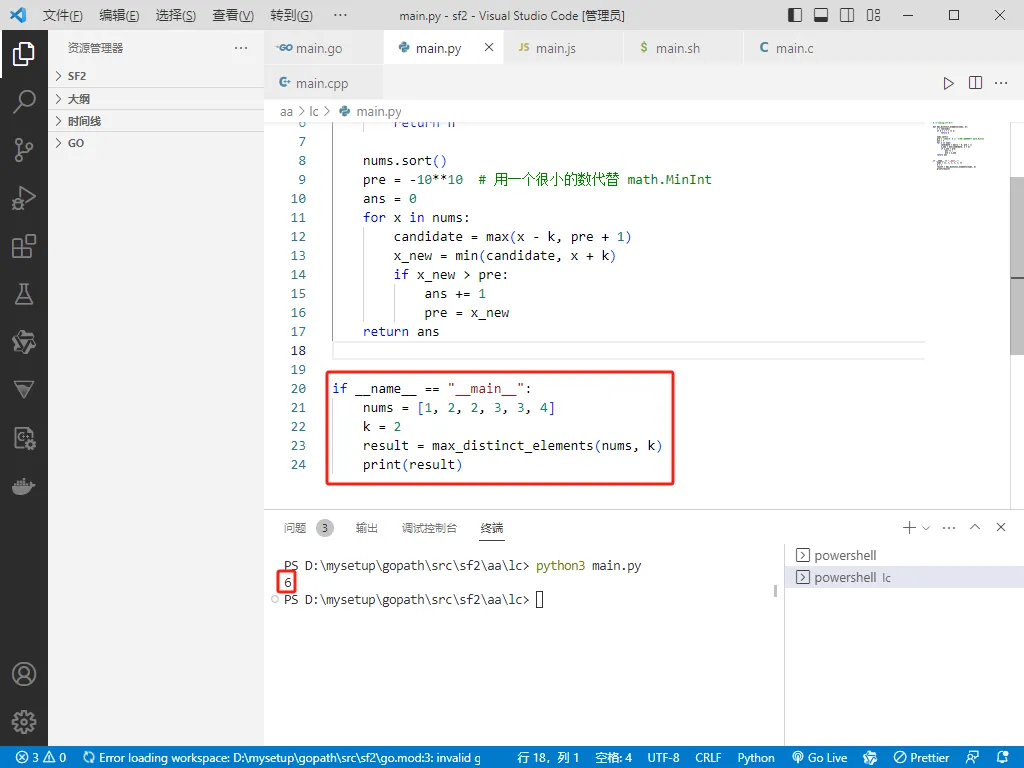This screenshot has width=1024, height=768.
Task: Open Run and Debug view
Action: (24, 198)
